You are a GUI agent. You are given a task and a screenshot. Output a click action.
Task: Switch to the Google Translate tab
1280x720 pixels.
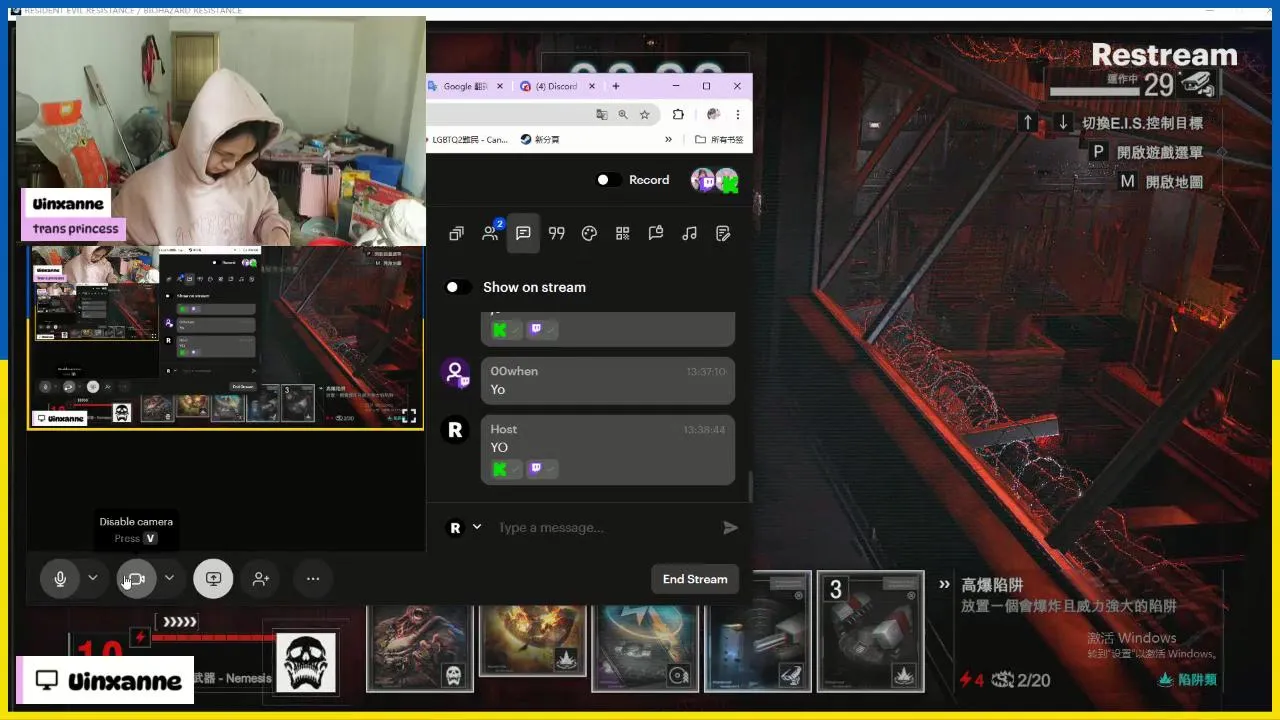pyautogui.click(x=463, y=86)
